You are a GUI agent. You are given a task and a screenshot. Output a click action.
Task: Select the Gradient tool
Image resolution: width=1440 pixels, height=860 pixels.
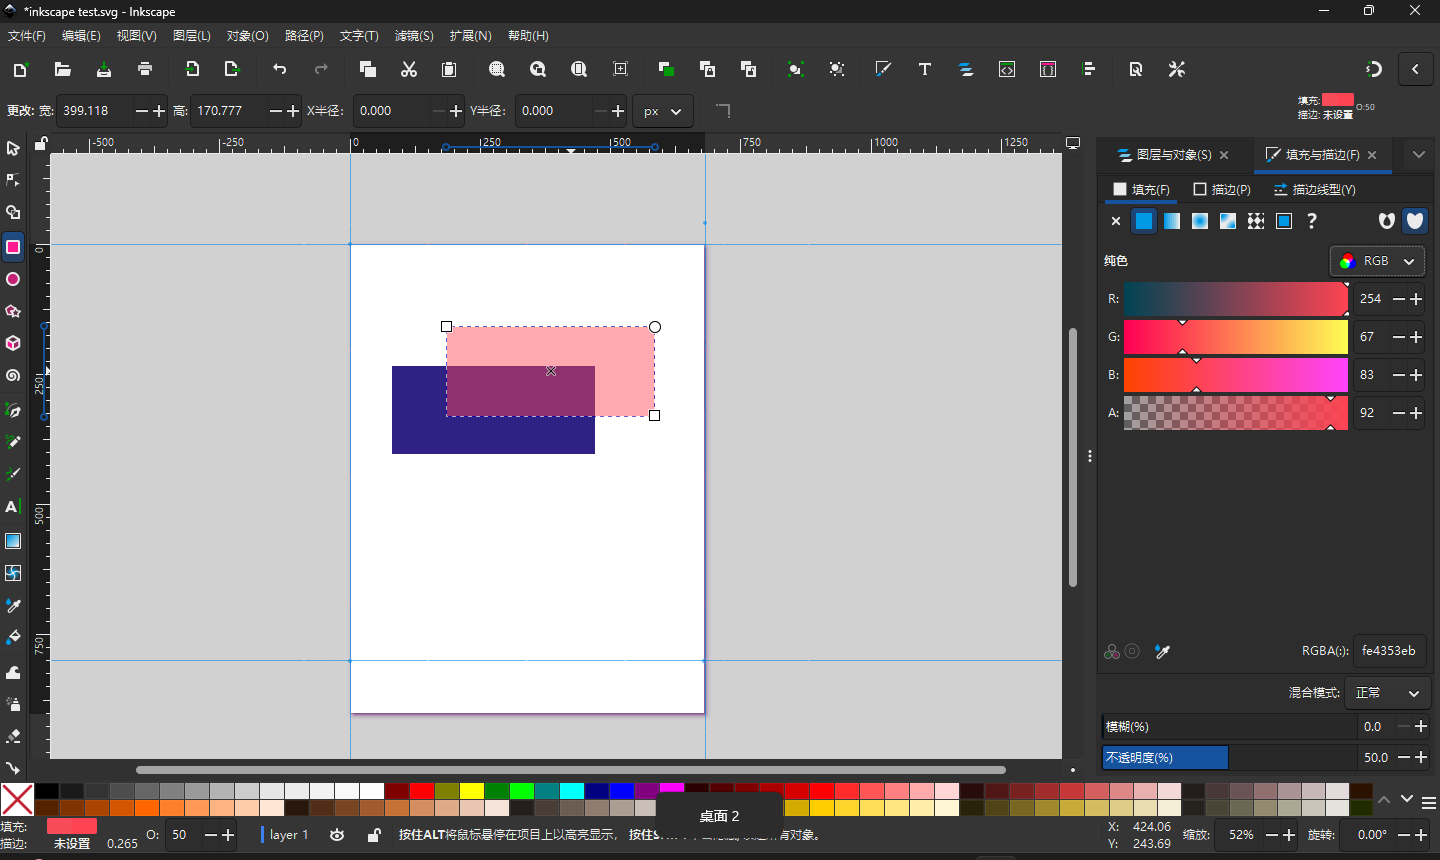[x=13, y=541]
